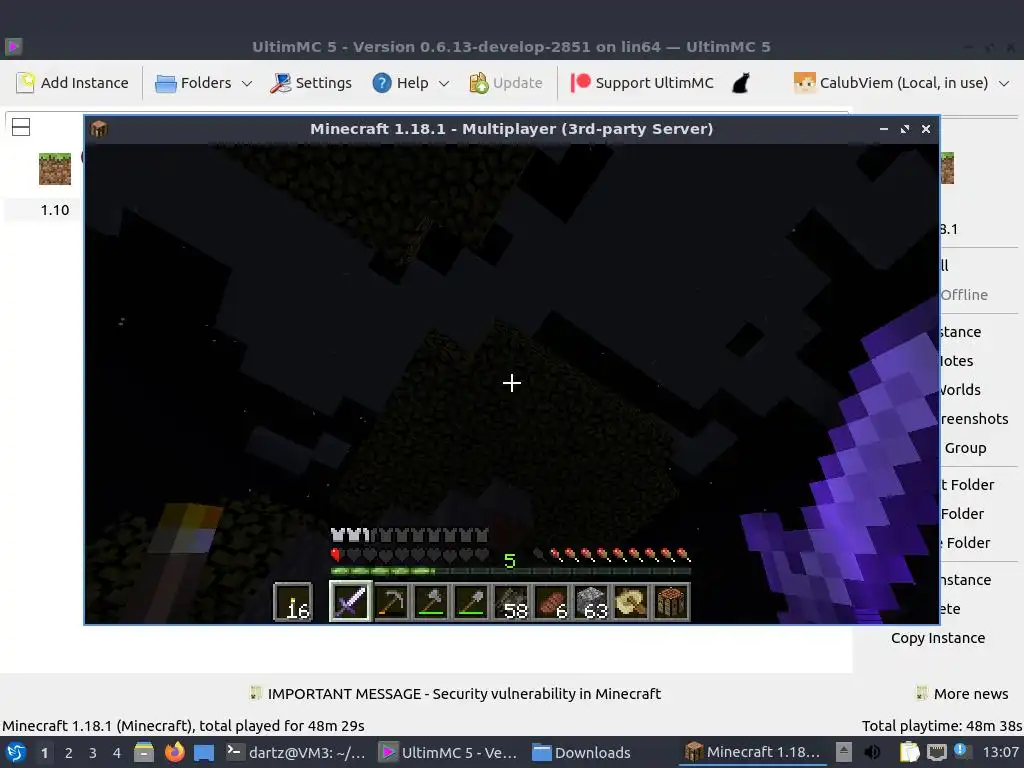The height and width of the screenshot is (768, 1024).
Task: Click the Add Instance toolbar button
Action: click(x=72, y=83)
